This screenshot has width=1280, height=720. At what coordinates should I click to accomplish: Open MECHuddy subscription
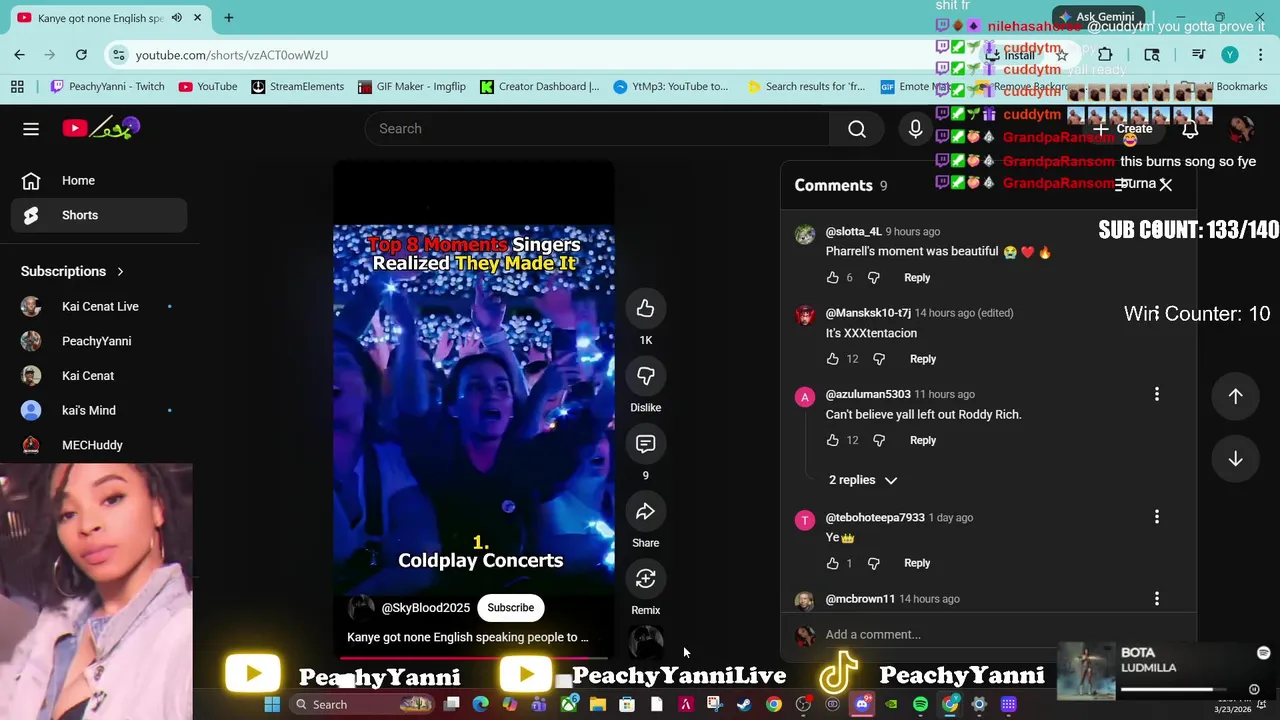[99, 445]
